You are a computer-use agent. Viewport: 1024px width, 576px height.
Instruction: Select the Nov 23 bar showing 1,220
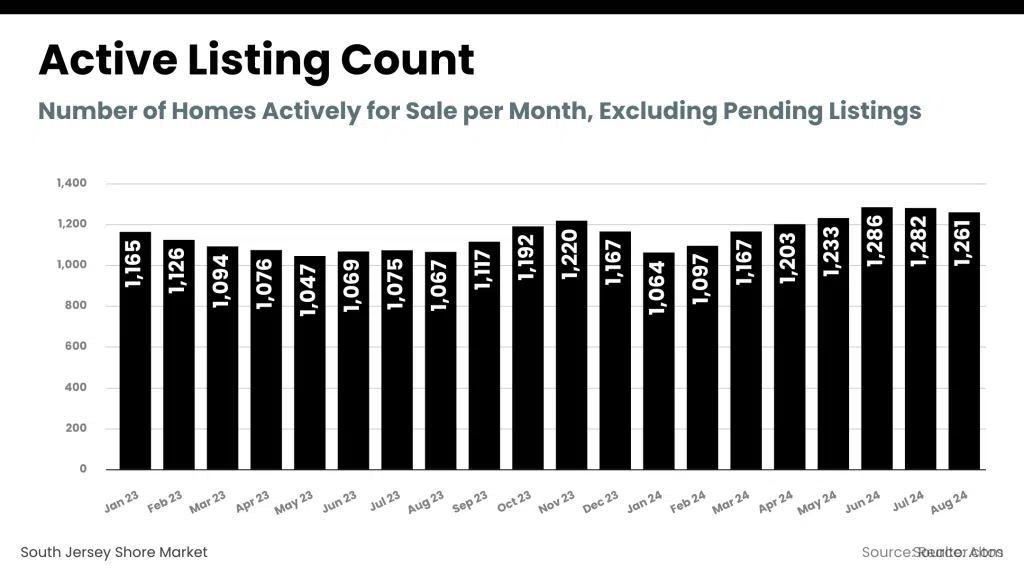[571, 345]
